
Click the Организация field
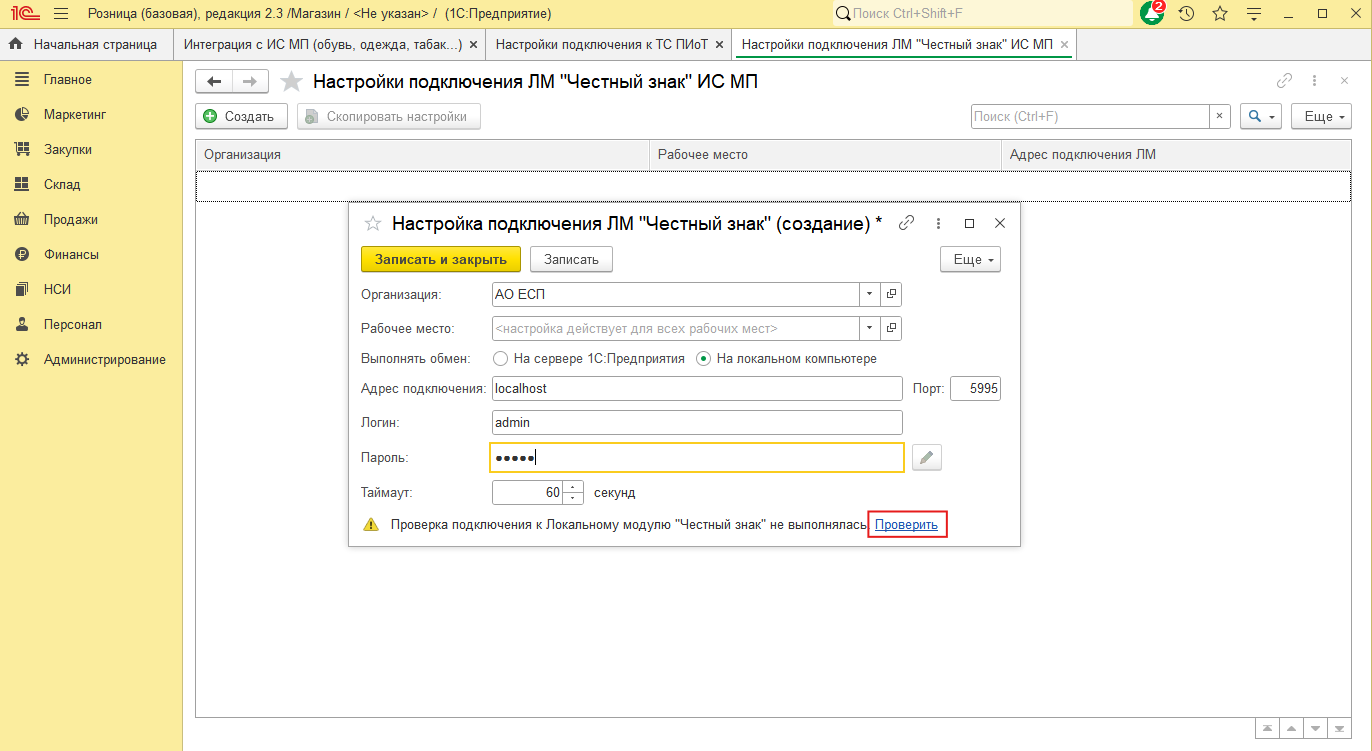tap(676, 295)
